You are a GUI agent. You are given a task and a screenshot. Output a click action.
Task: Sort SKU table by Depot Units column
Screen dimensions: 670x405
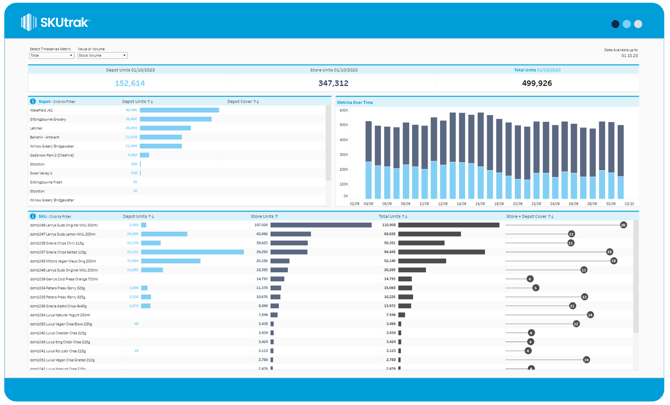pyautogui.click(x=138, y=216)
